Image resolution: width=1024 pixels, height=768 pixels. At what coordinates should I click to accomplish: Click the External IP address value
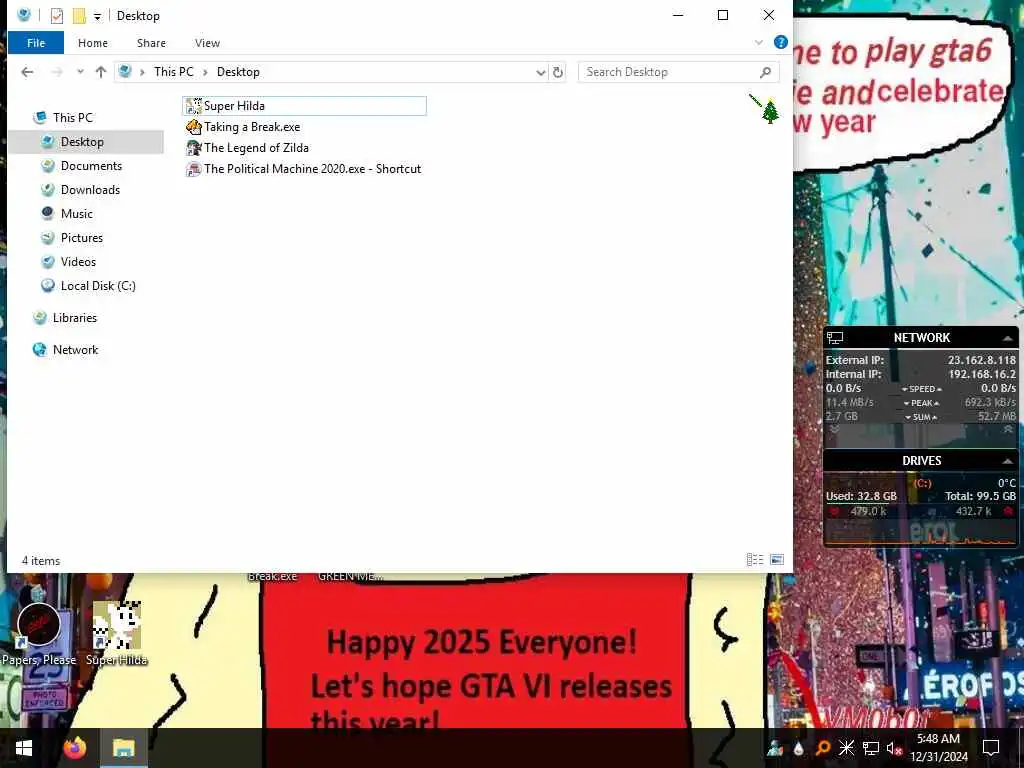click(x=982, y=360)
